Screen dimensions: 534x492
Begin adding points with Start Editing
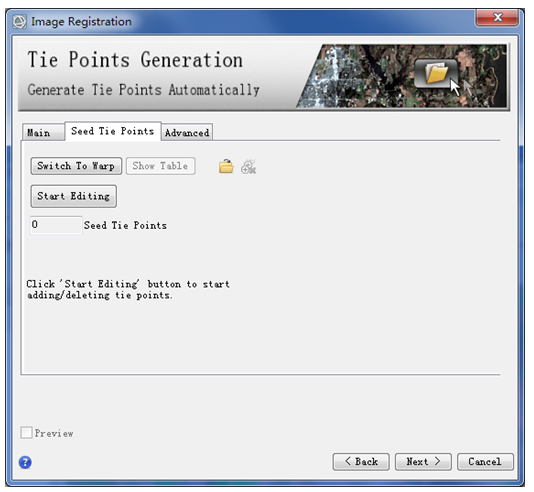[74, 196]
